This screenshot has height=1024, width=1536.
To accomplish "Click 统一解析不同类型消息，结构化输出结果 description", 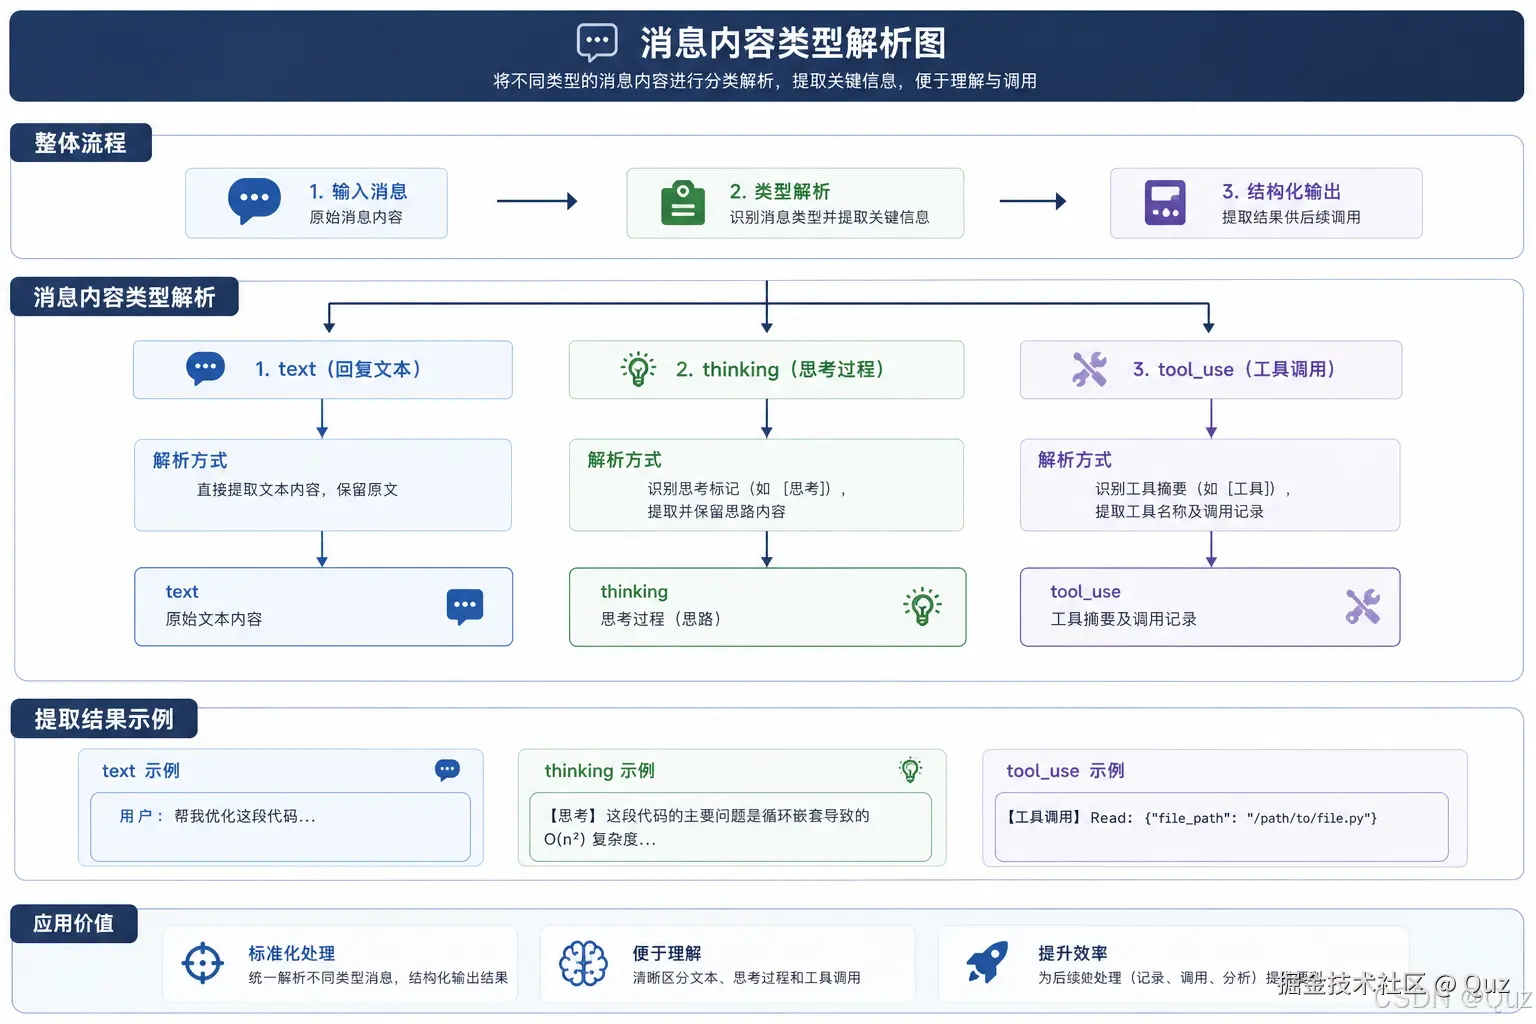I will (378, 978).
